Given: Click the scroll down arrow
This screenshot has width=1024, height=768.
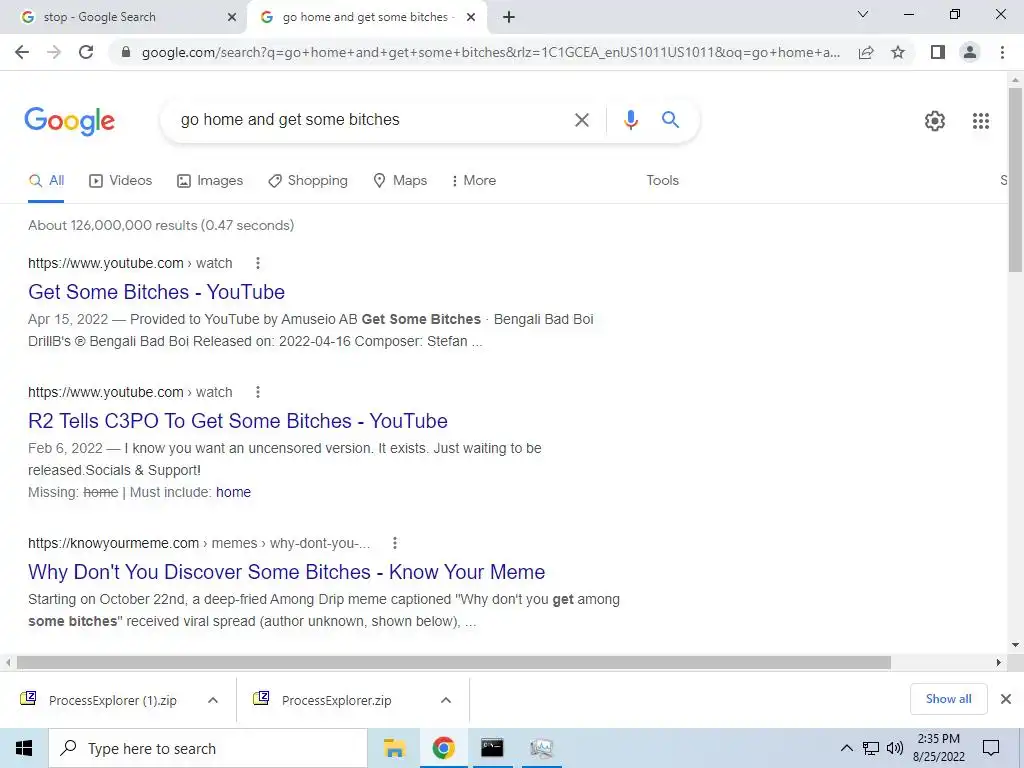Looking at the screenshot, I should (x=1015, y=645).
